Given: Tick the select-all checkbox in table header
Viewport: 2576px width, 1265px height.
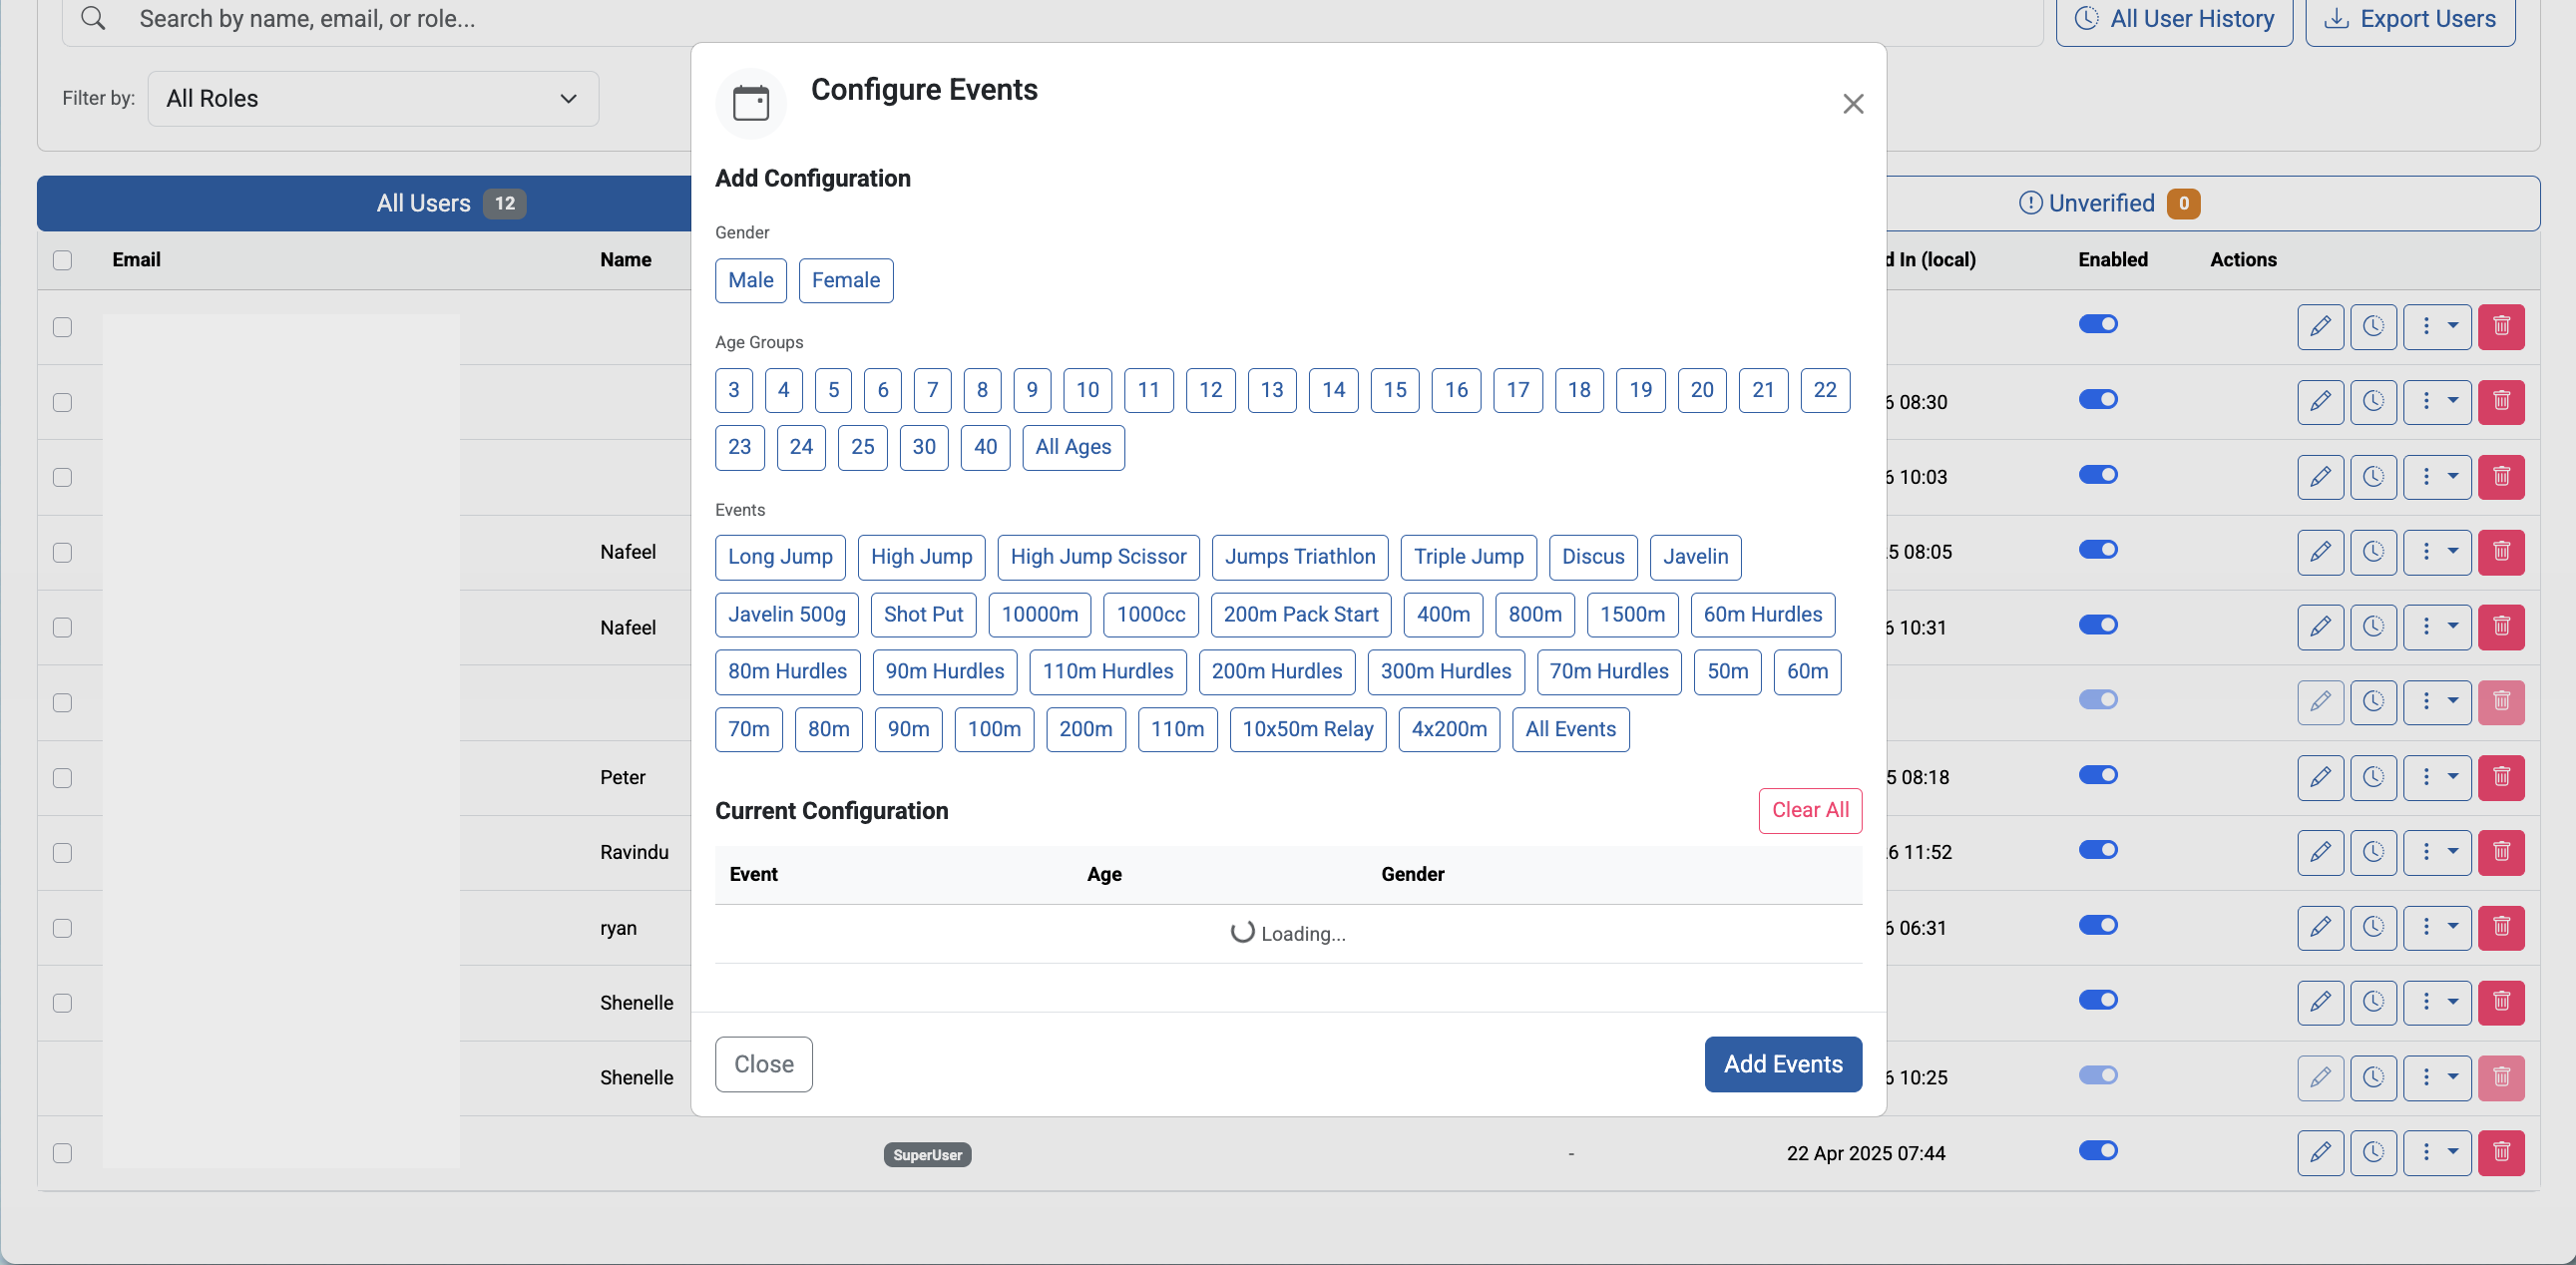Looking at the screenshot, I should [62, 260].
